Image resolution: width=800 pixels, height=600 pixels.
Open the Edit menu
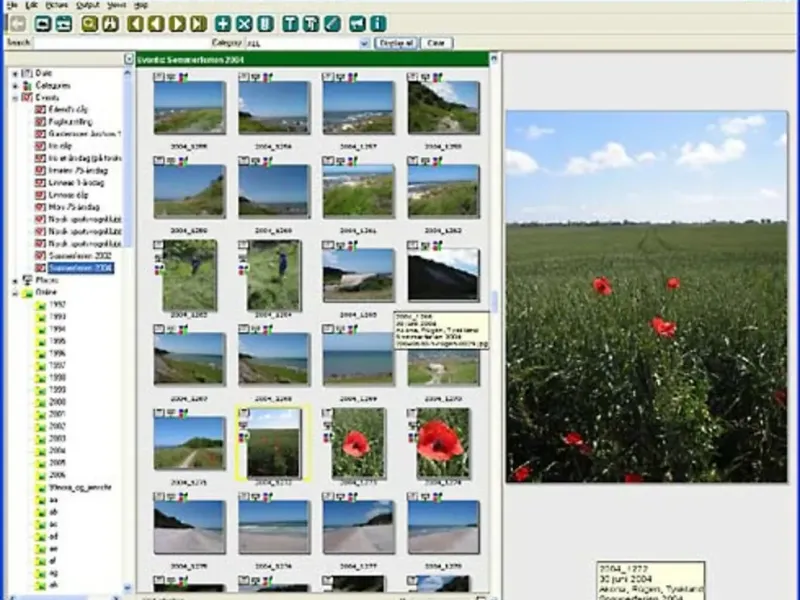32,5
